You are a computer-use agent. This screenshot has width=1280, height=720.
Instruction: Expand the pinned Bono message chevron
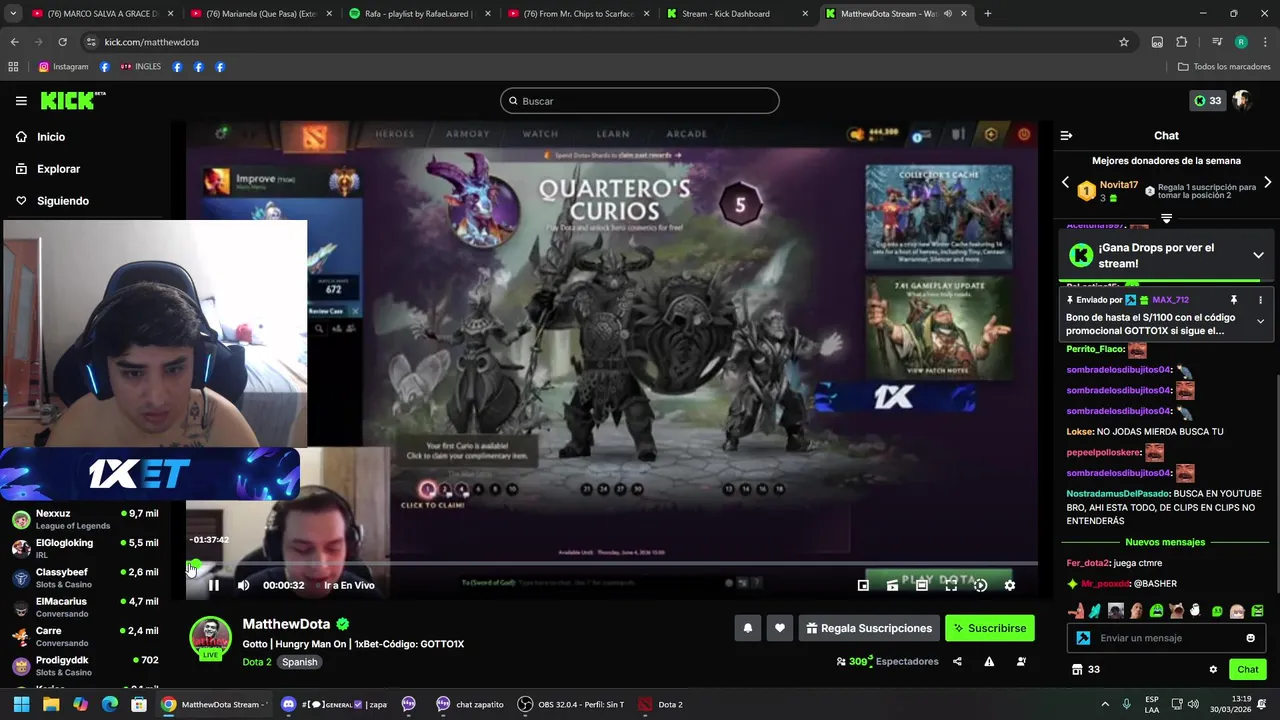(x=1260, y=321)
